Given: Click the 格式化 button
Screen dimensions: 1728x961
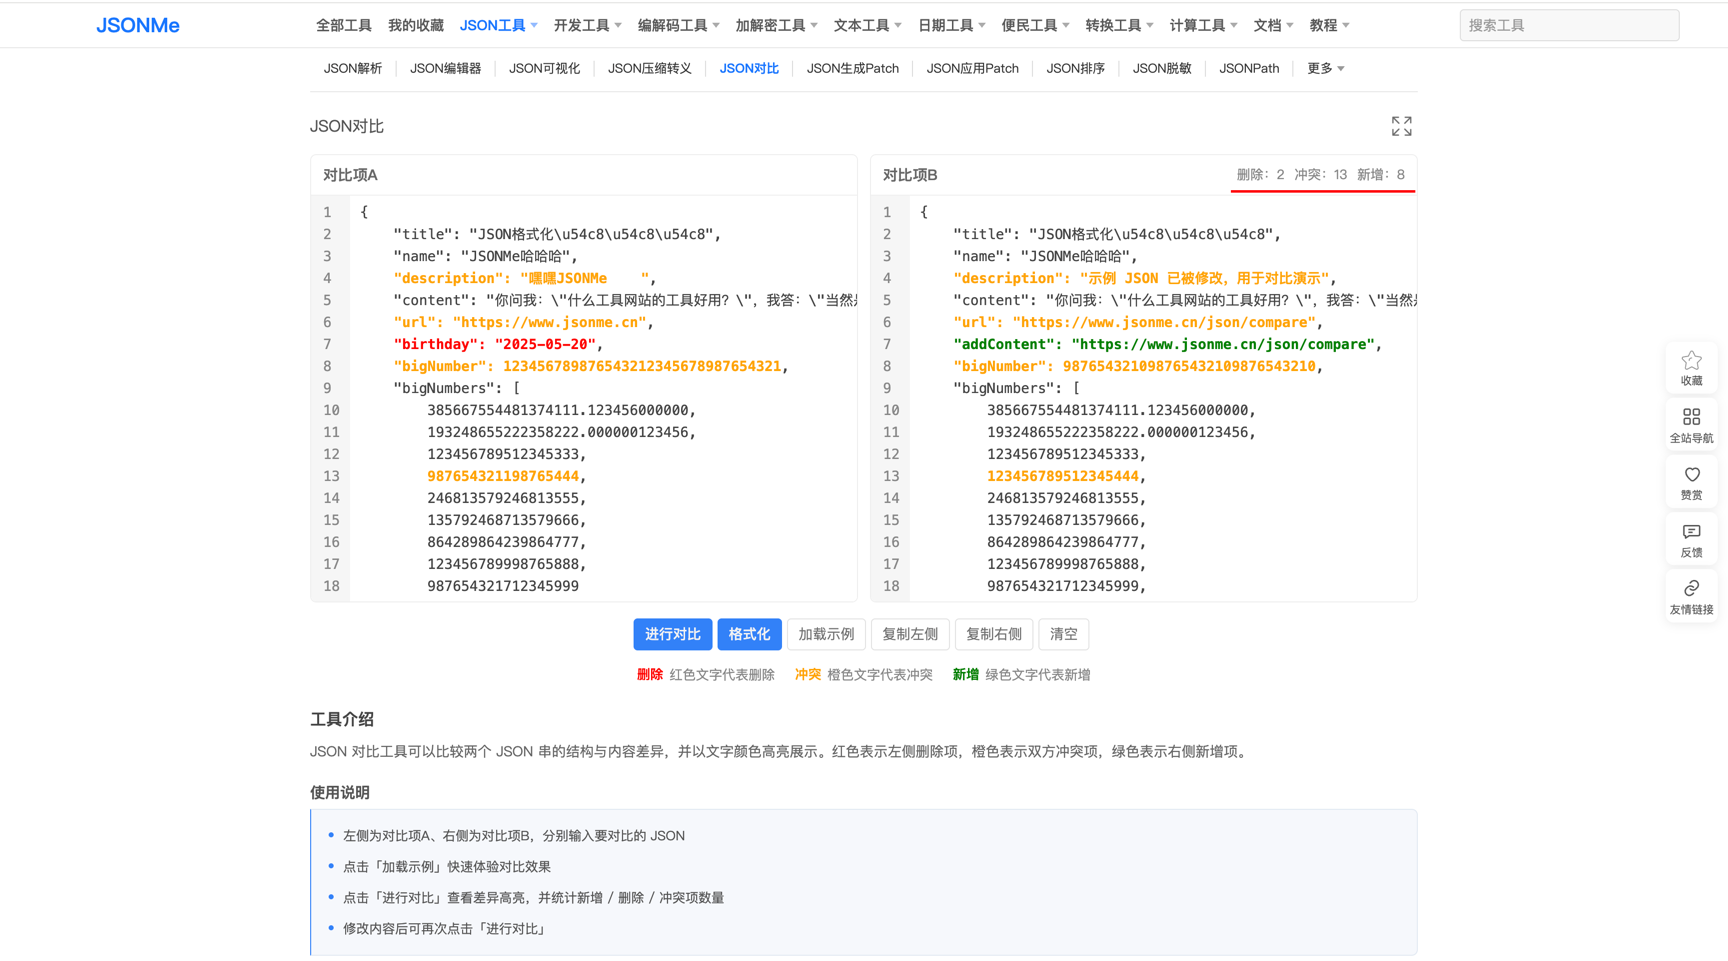Looking at the screenshot, I should [x=749, y=634].
